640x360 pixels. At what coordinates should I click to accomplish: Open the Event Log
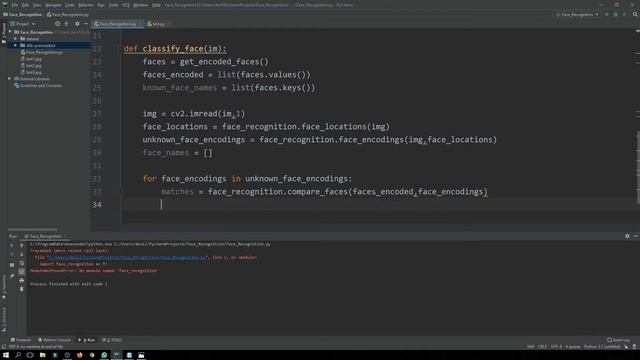coord(618,340)
